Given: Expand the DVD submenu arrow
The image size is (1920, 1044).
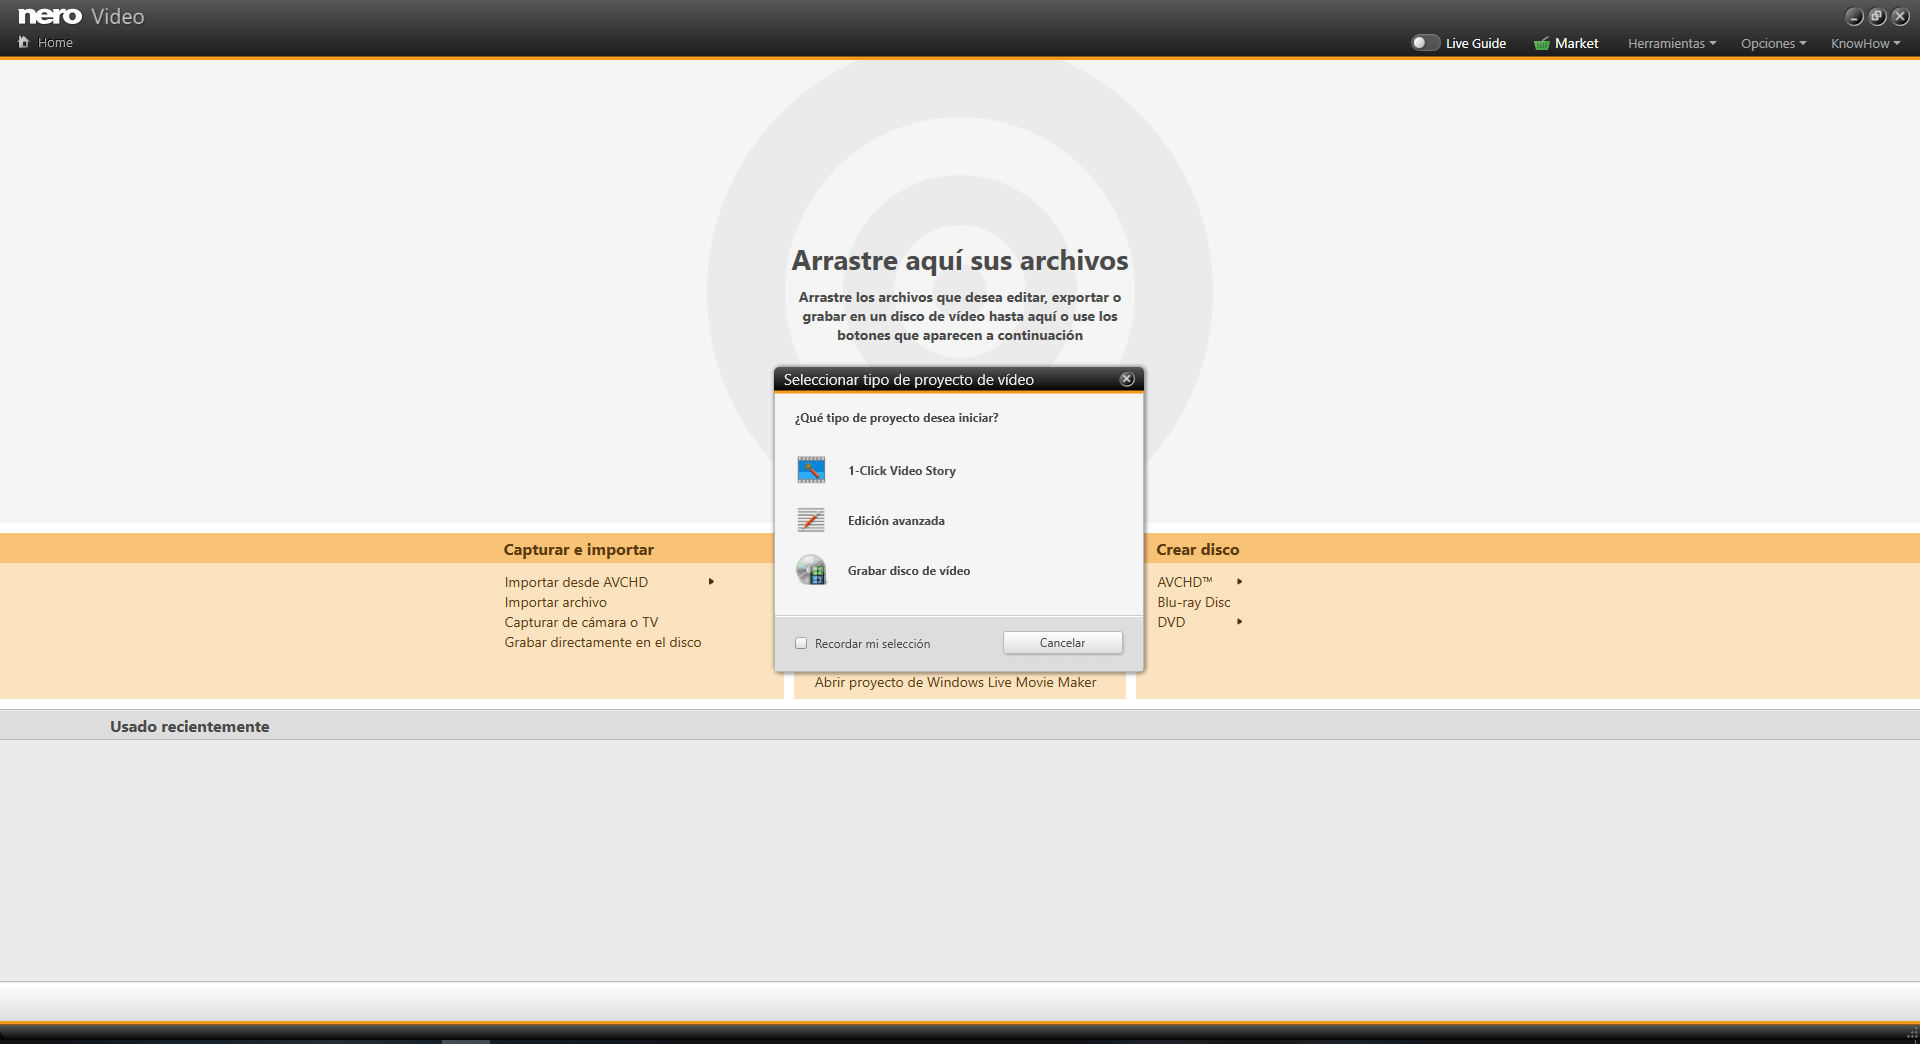Looking at the screenshot, I should click(1239, 622).
